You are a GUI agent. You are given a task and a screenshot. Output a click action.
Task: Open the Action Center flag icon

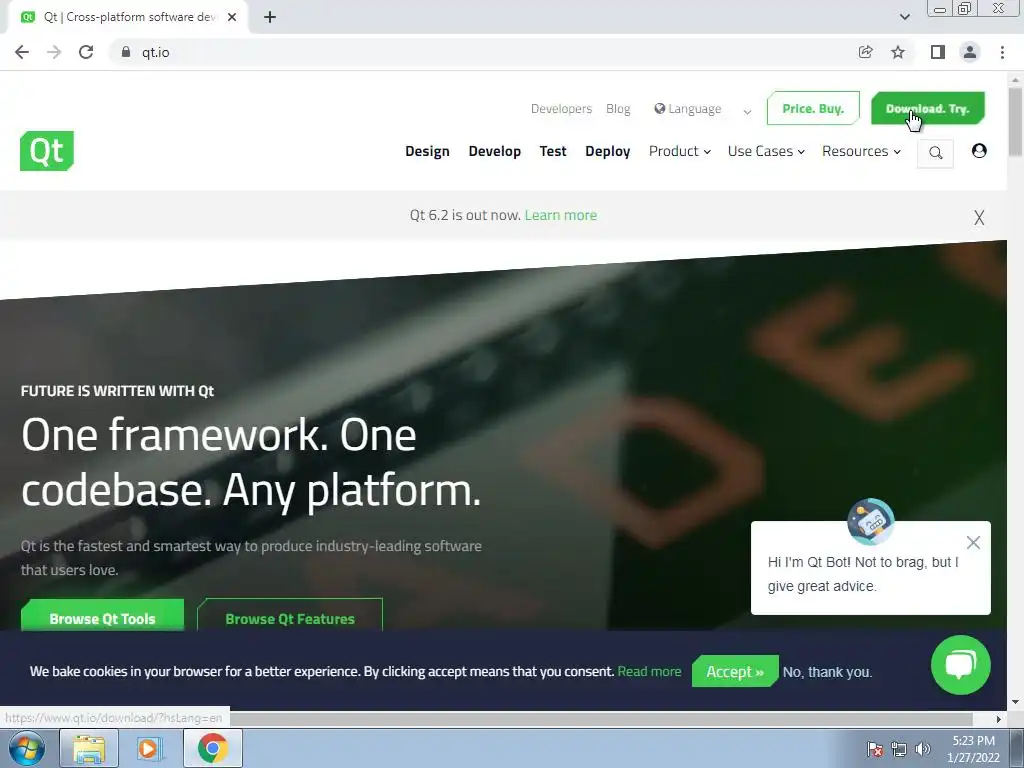coord(874,749)
